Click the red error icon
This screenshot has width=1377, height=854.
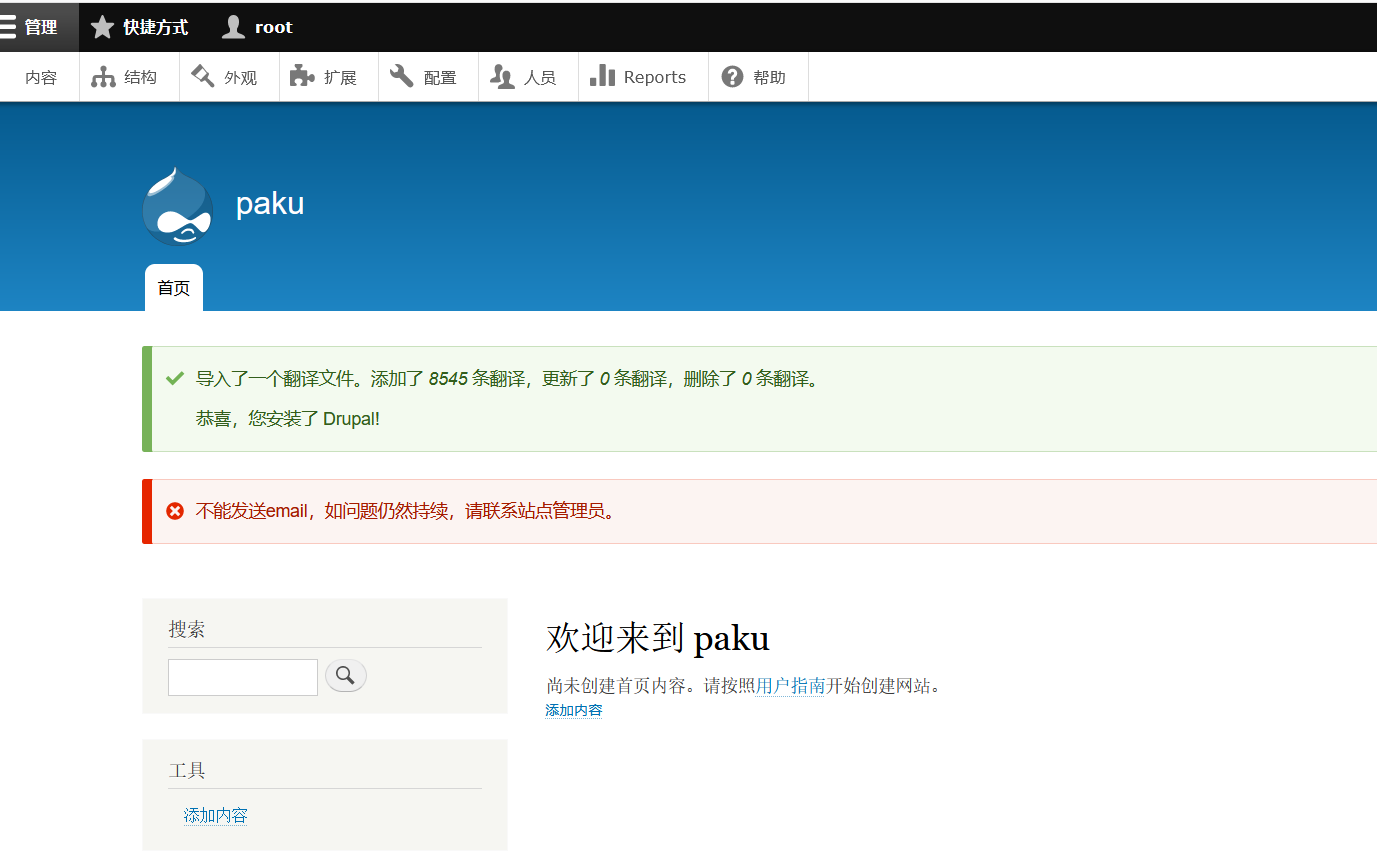click(x=175, y=511)
